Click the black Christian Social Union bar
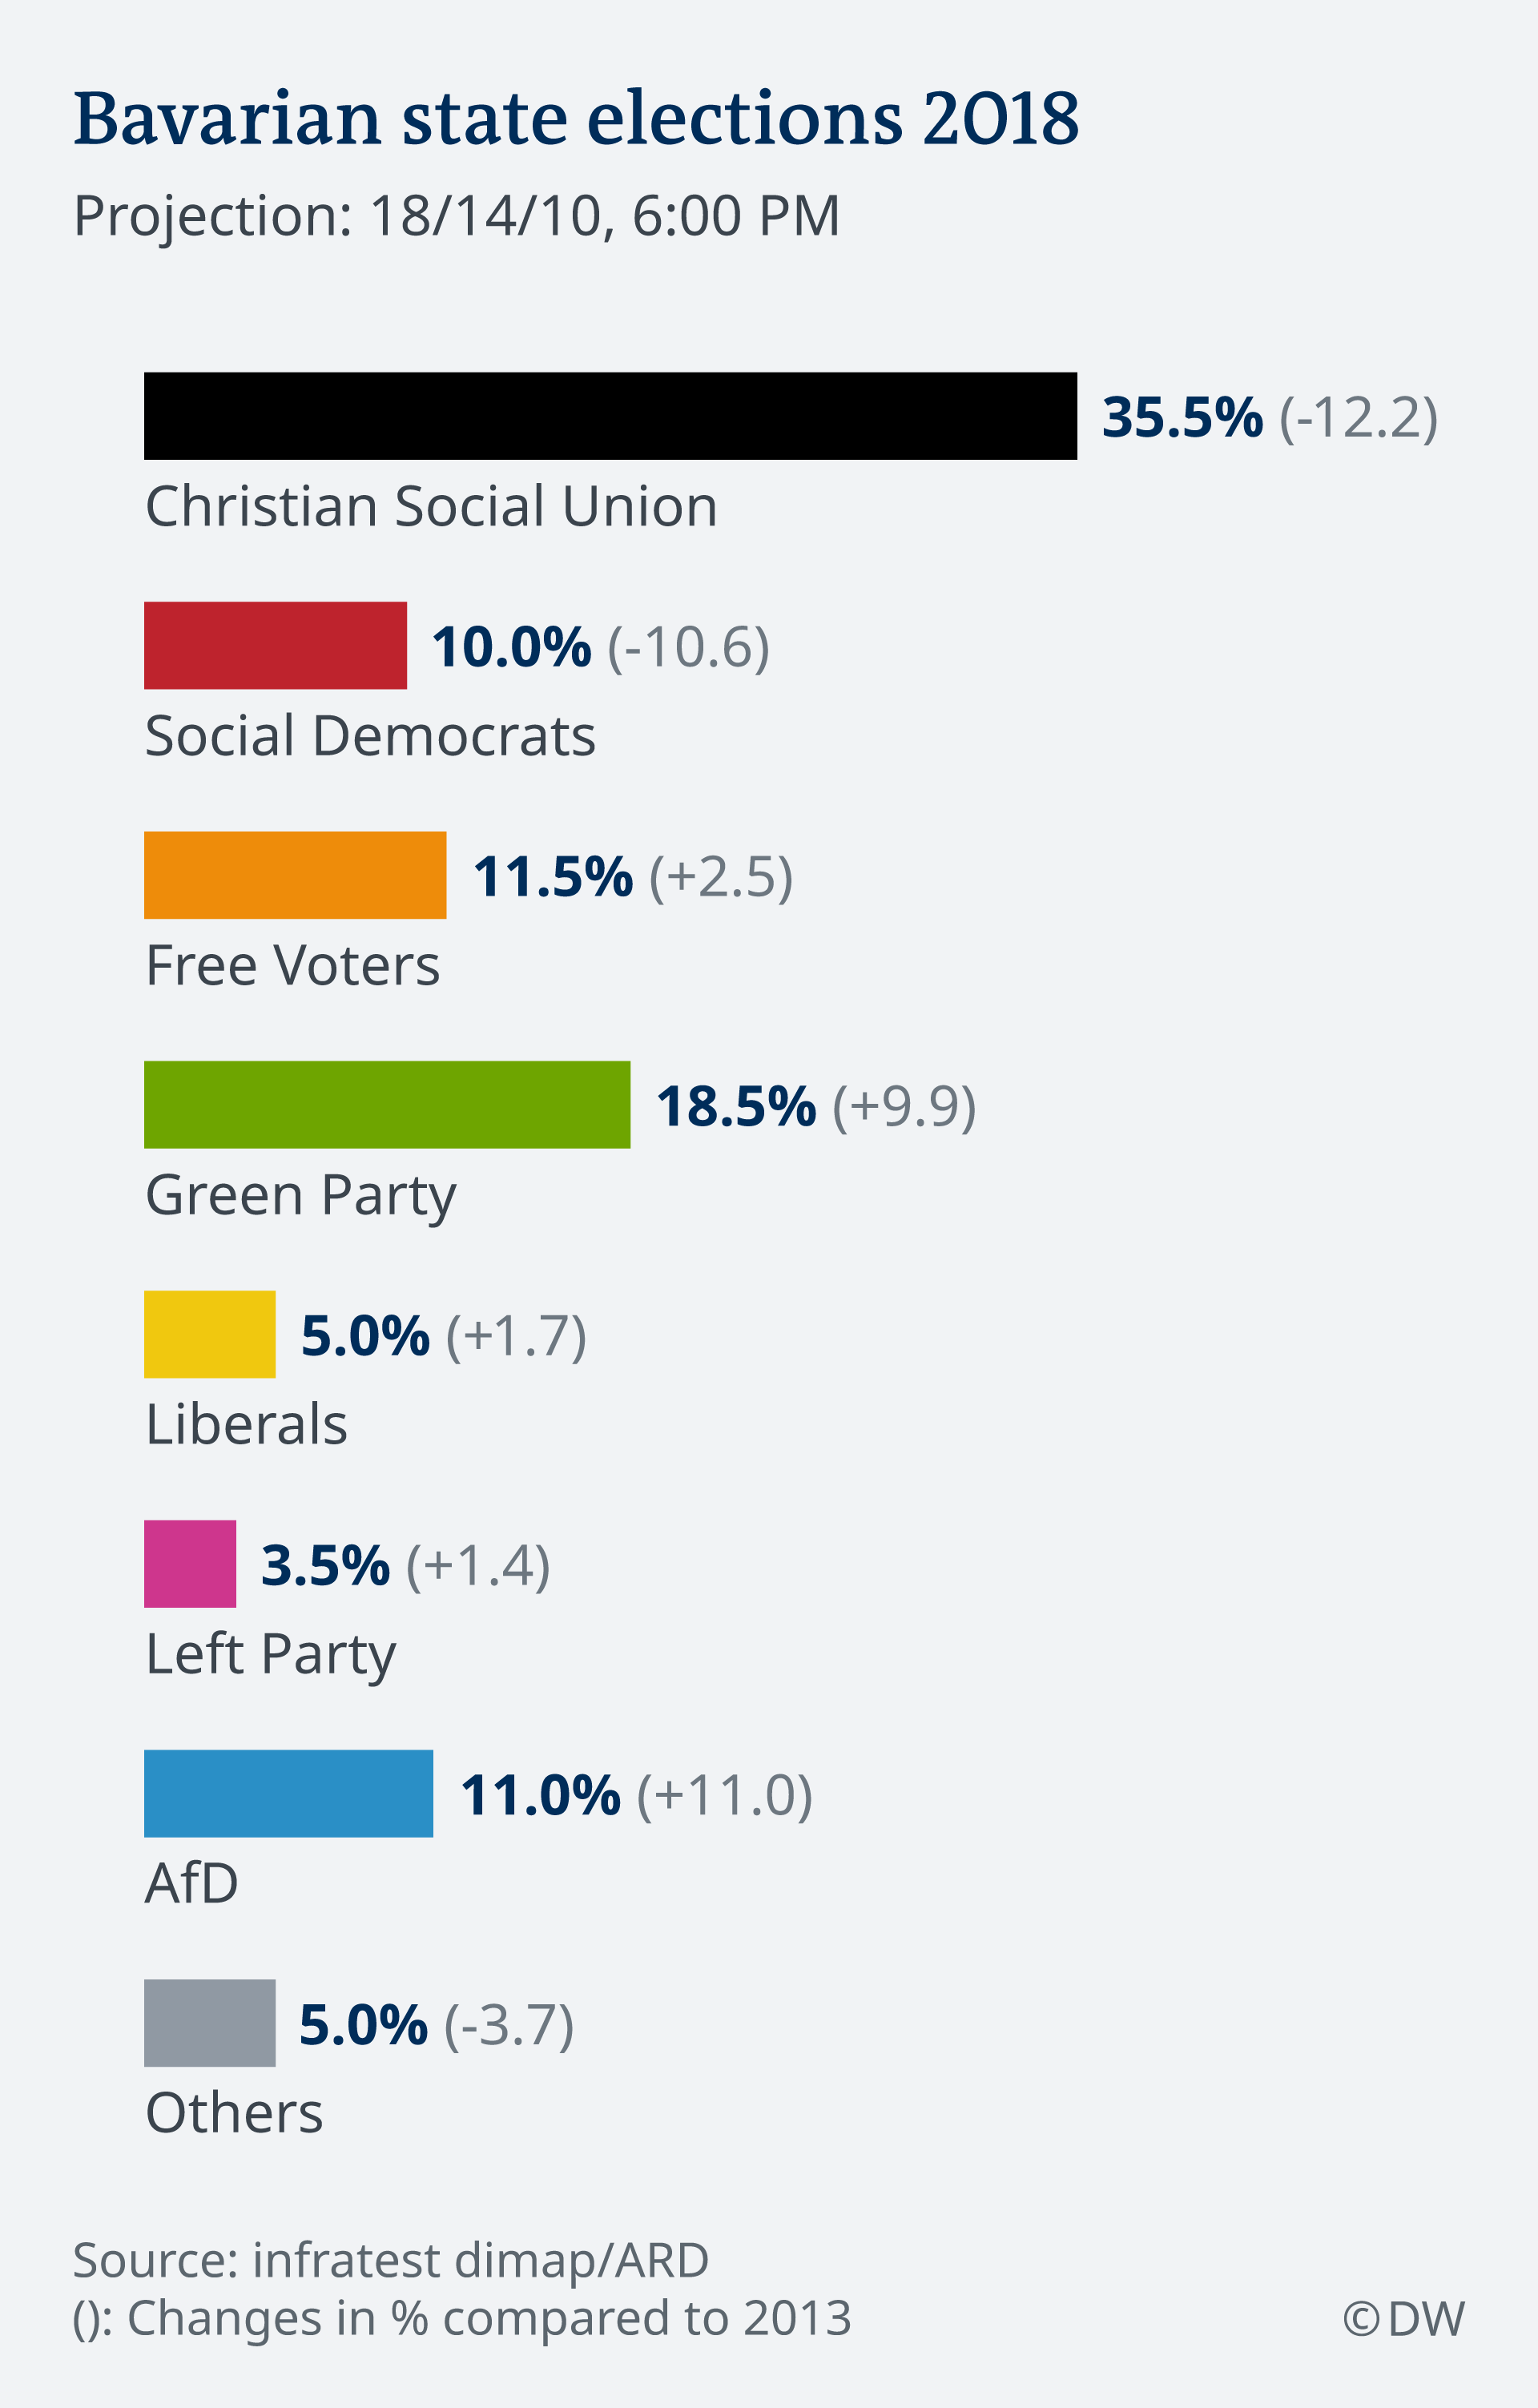This screenshot has width=1538, height=2408. tap(610, 416)
